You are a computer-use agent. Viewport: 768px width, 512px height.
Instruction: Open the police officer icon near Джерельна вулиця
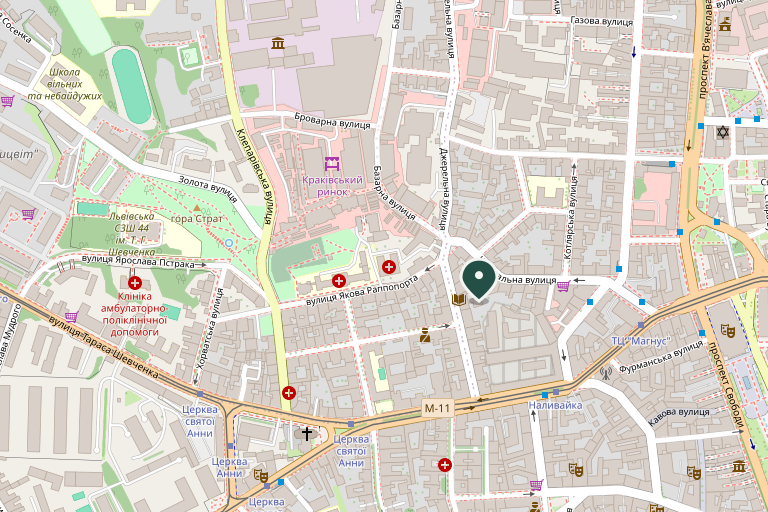[425, 335]
